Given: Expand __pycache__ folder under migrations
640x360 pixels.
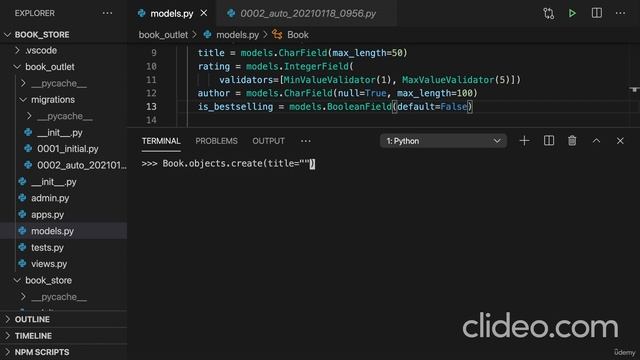Looking at the screenshot, I should [x=29, y=116].
